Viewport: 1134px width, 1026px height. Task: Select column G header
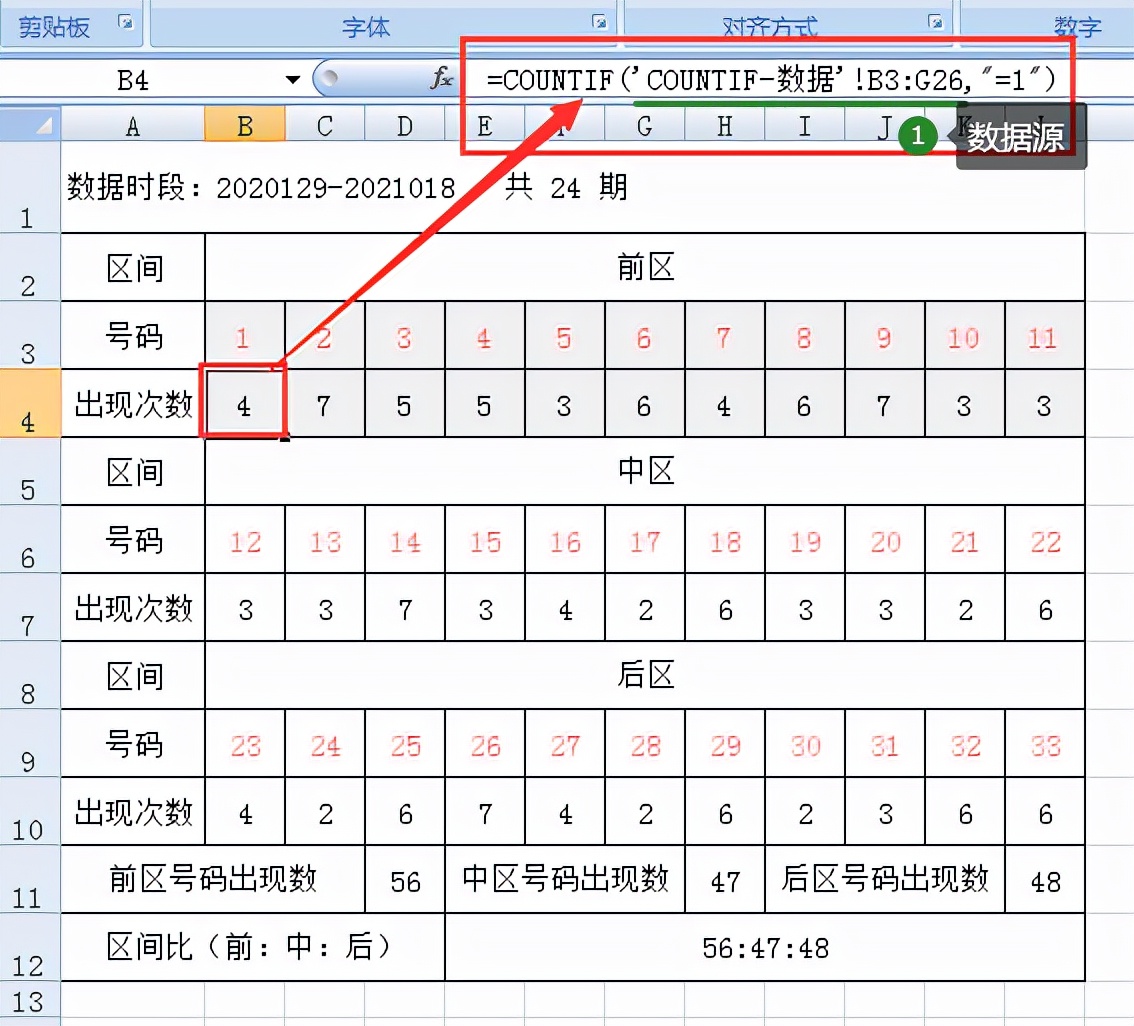click(x=644, y=126)
